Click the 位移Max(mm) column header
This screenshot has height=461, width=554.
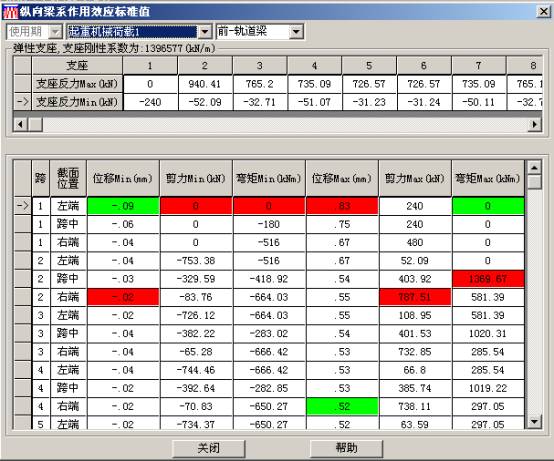coord(342,178)
